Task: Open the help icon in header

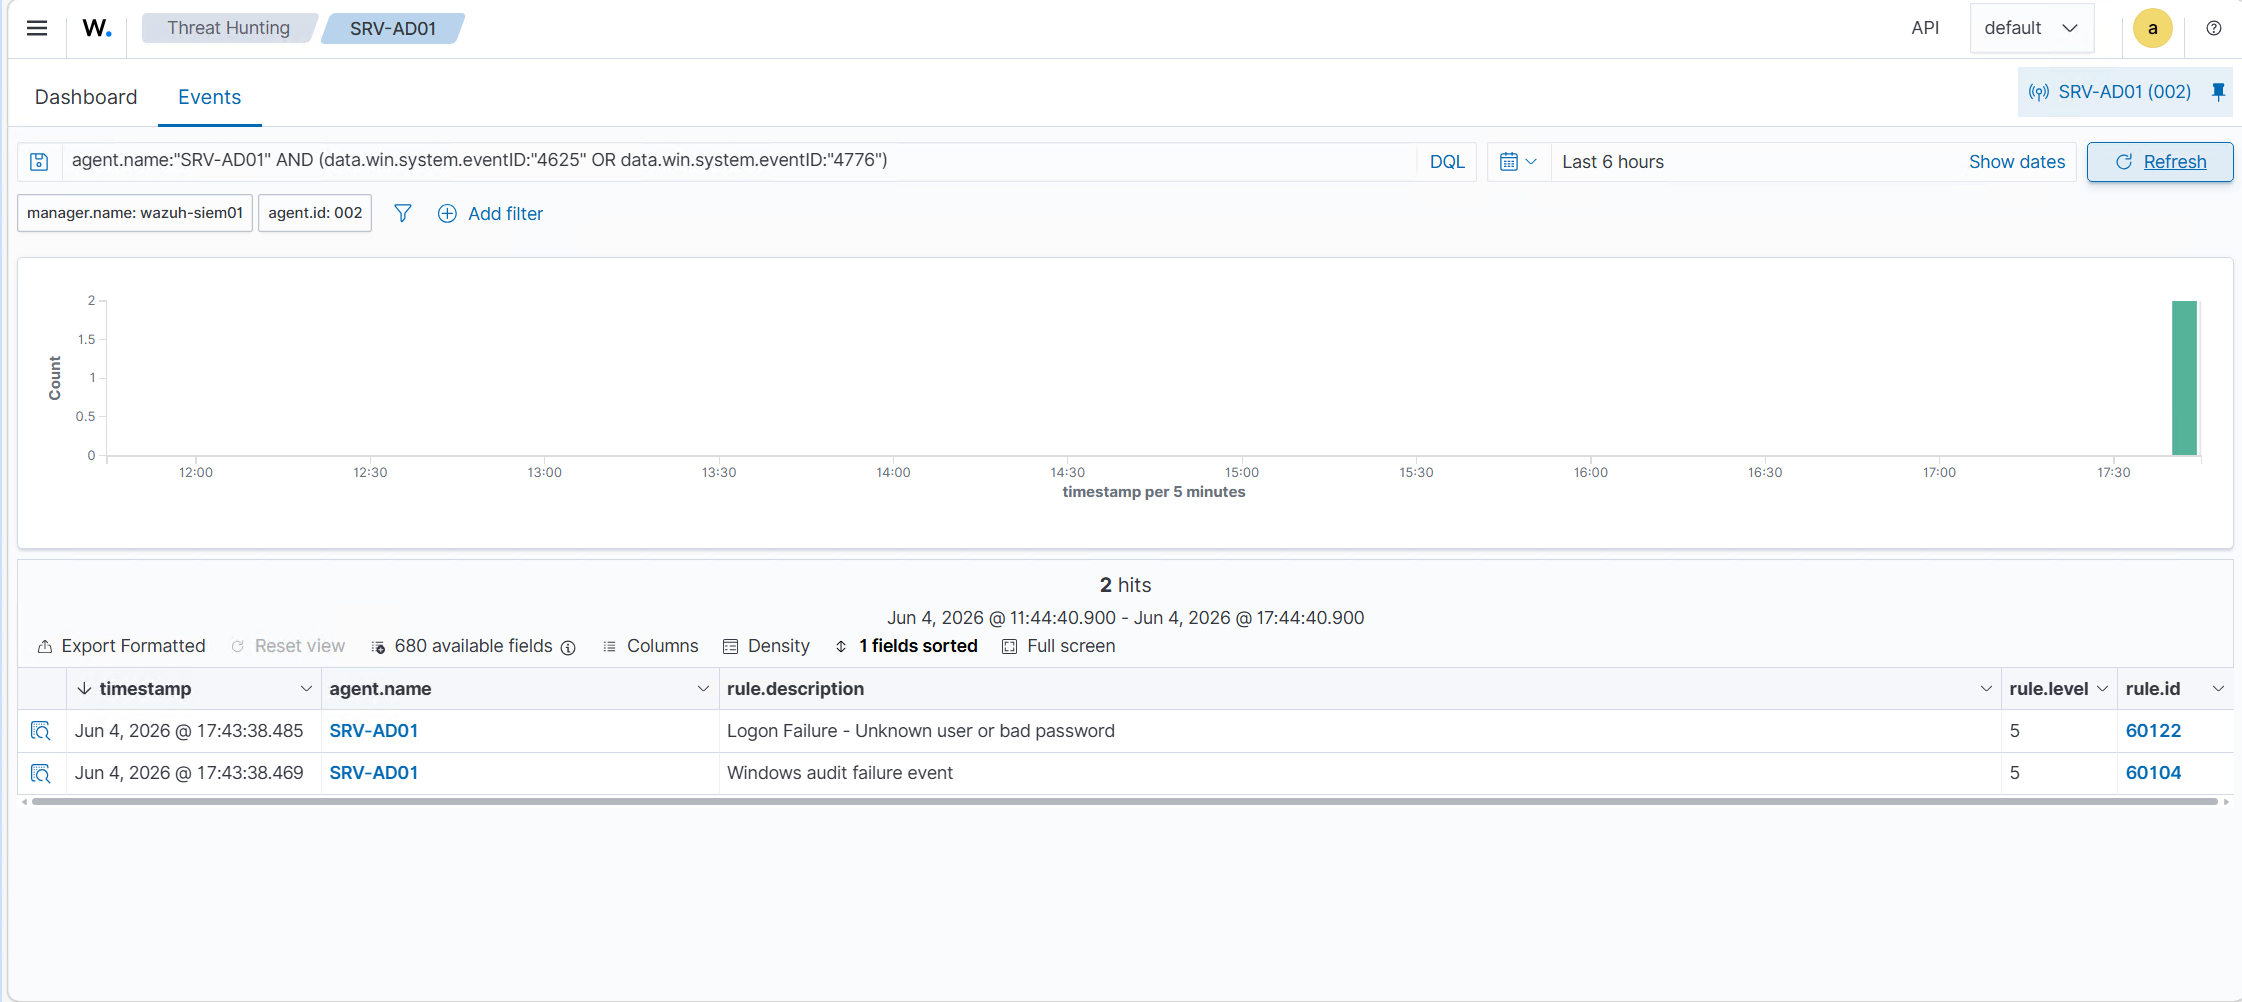Action: pyautogui.click(x=2214, y=28)
